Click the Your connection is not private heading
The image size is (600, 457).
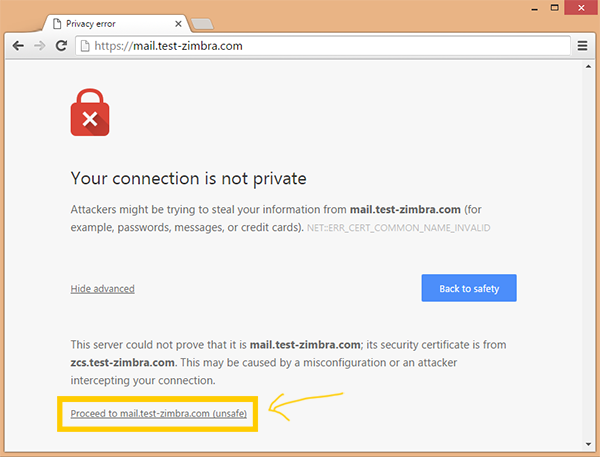pos(189,178)
